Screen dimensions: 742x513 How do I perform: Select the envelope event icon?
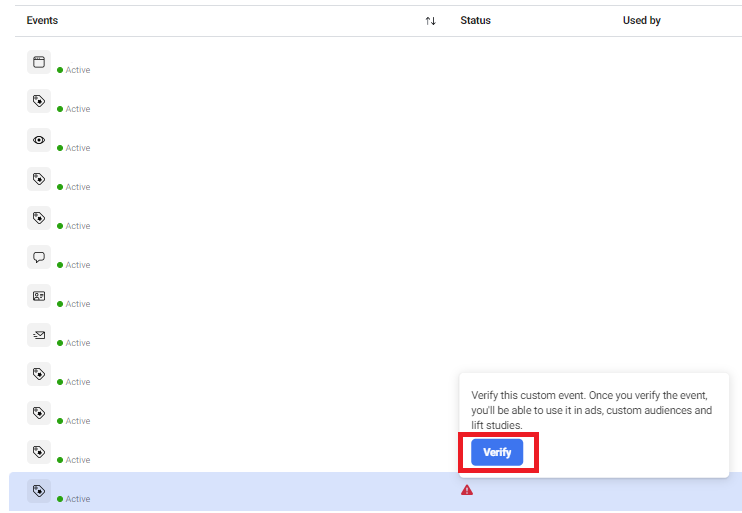click(38, 335)
